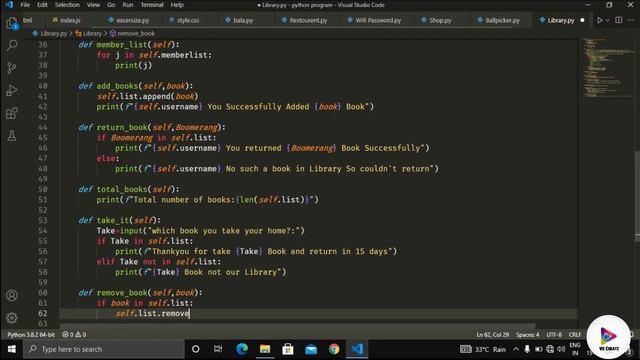Open editor More Actions ellipsis
This screenshot has height=360, width=640.
tap(631, 20)
